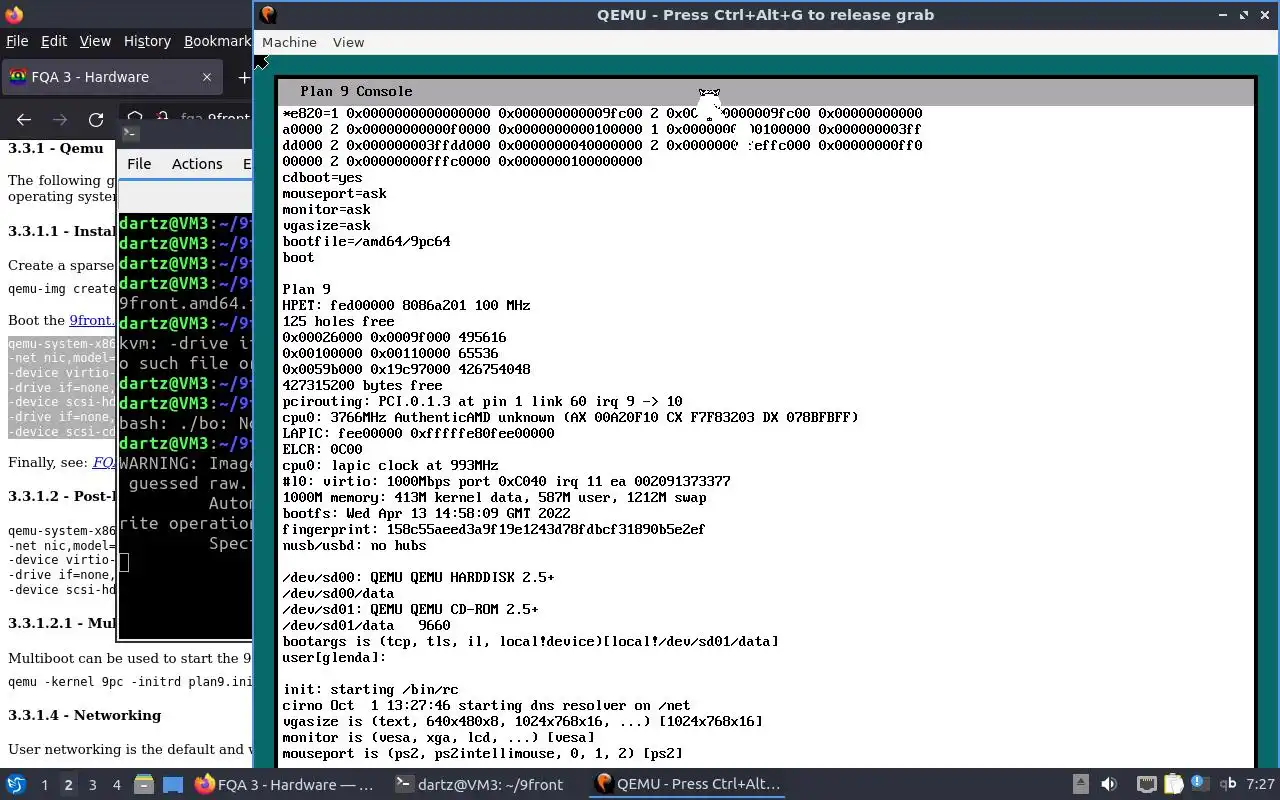Close the FQA 3 - Hardware tab

pyautogui.click(x=206, y=77)
